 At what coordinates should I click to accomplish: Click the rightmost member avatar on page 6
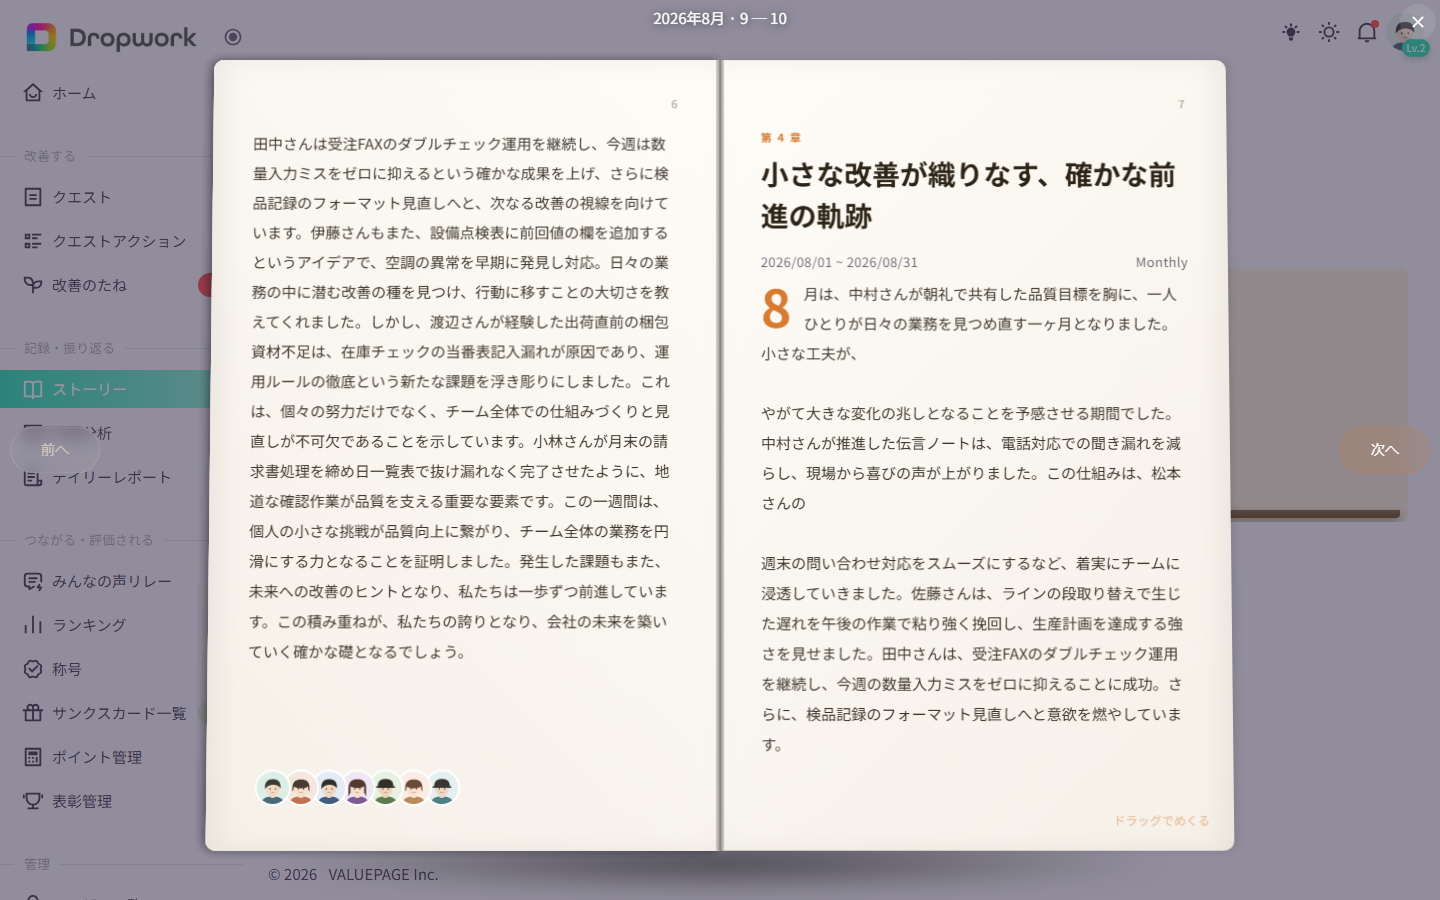coord(442,788)
